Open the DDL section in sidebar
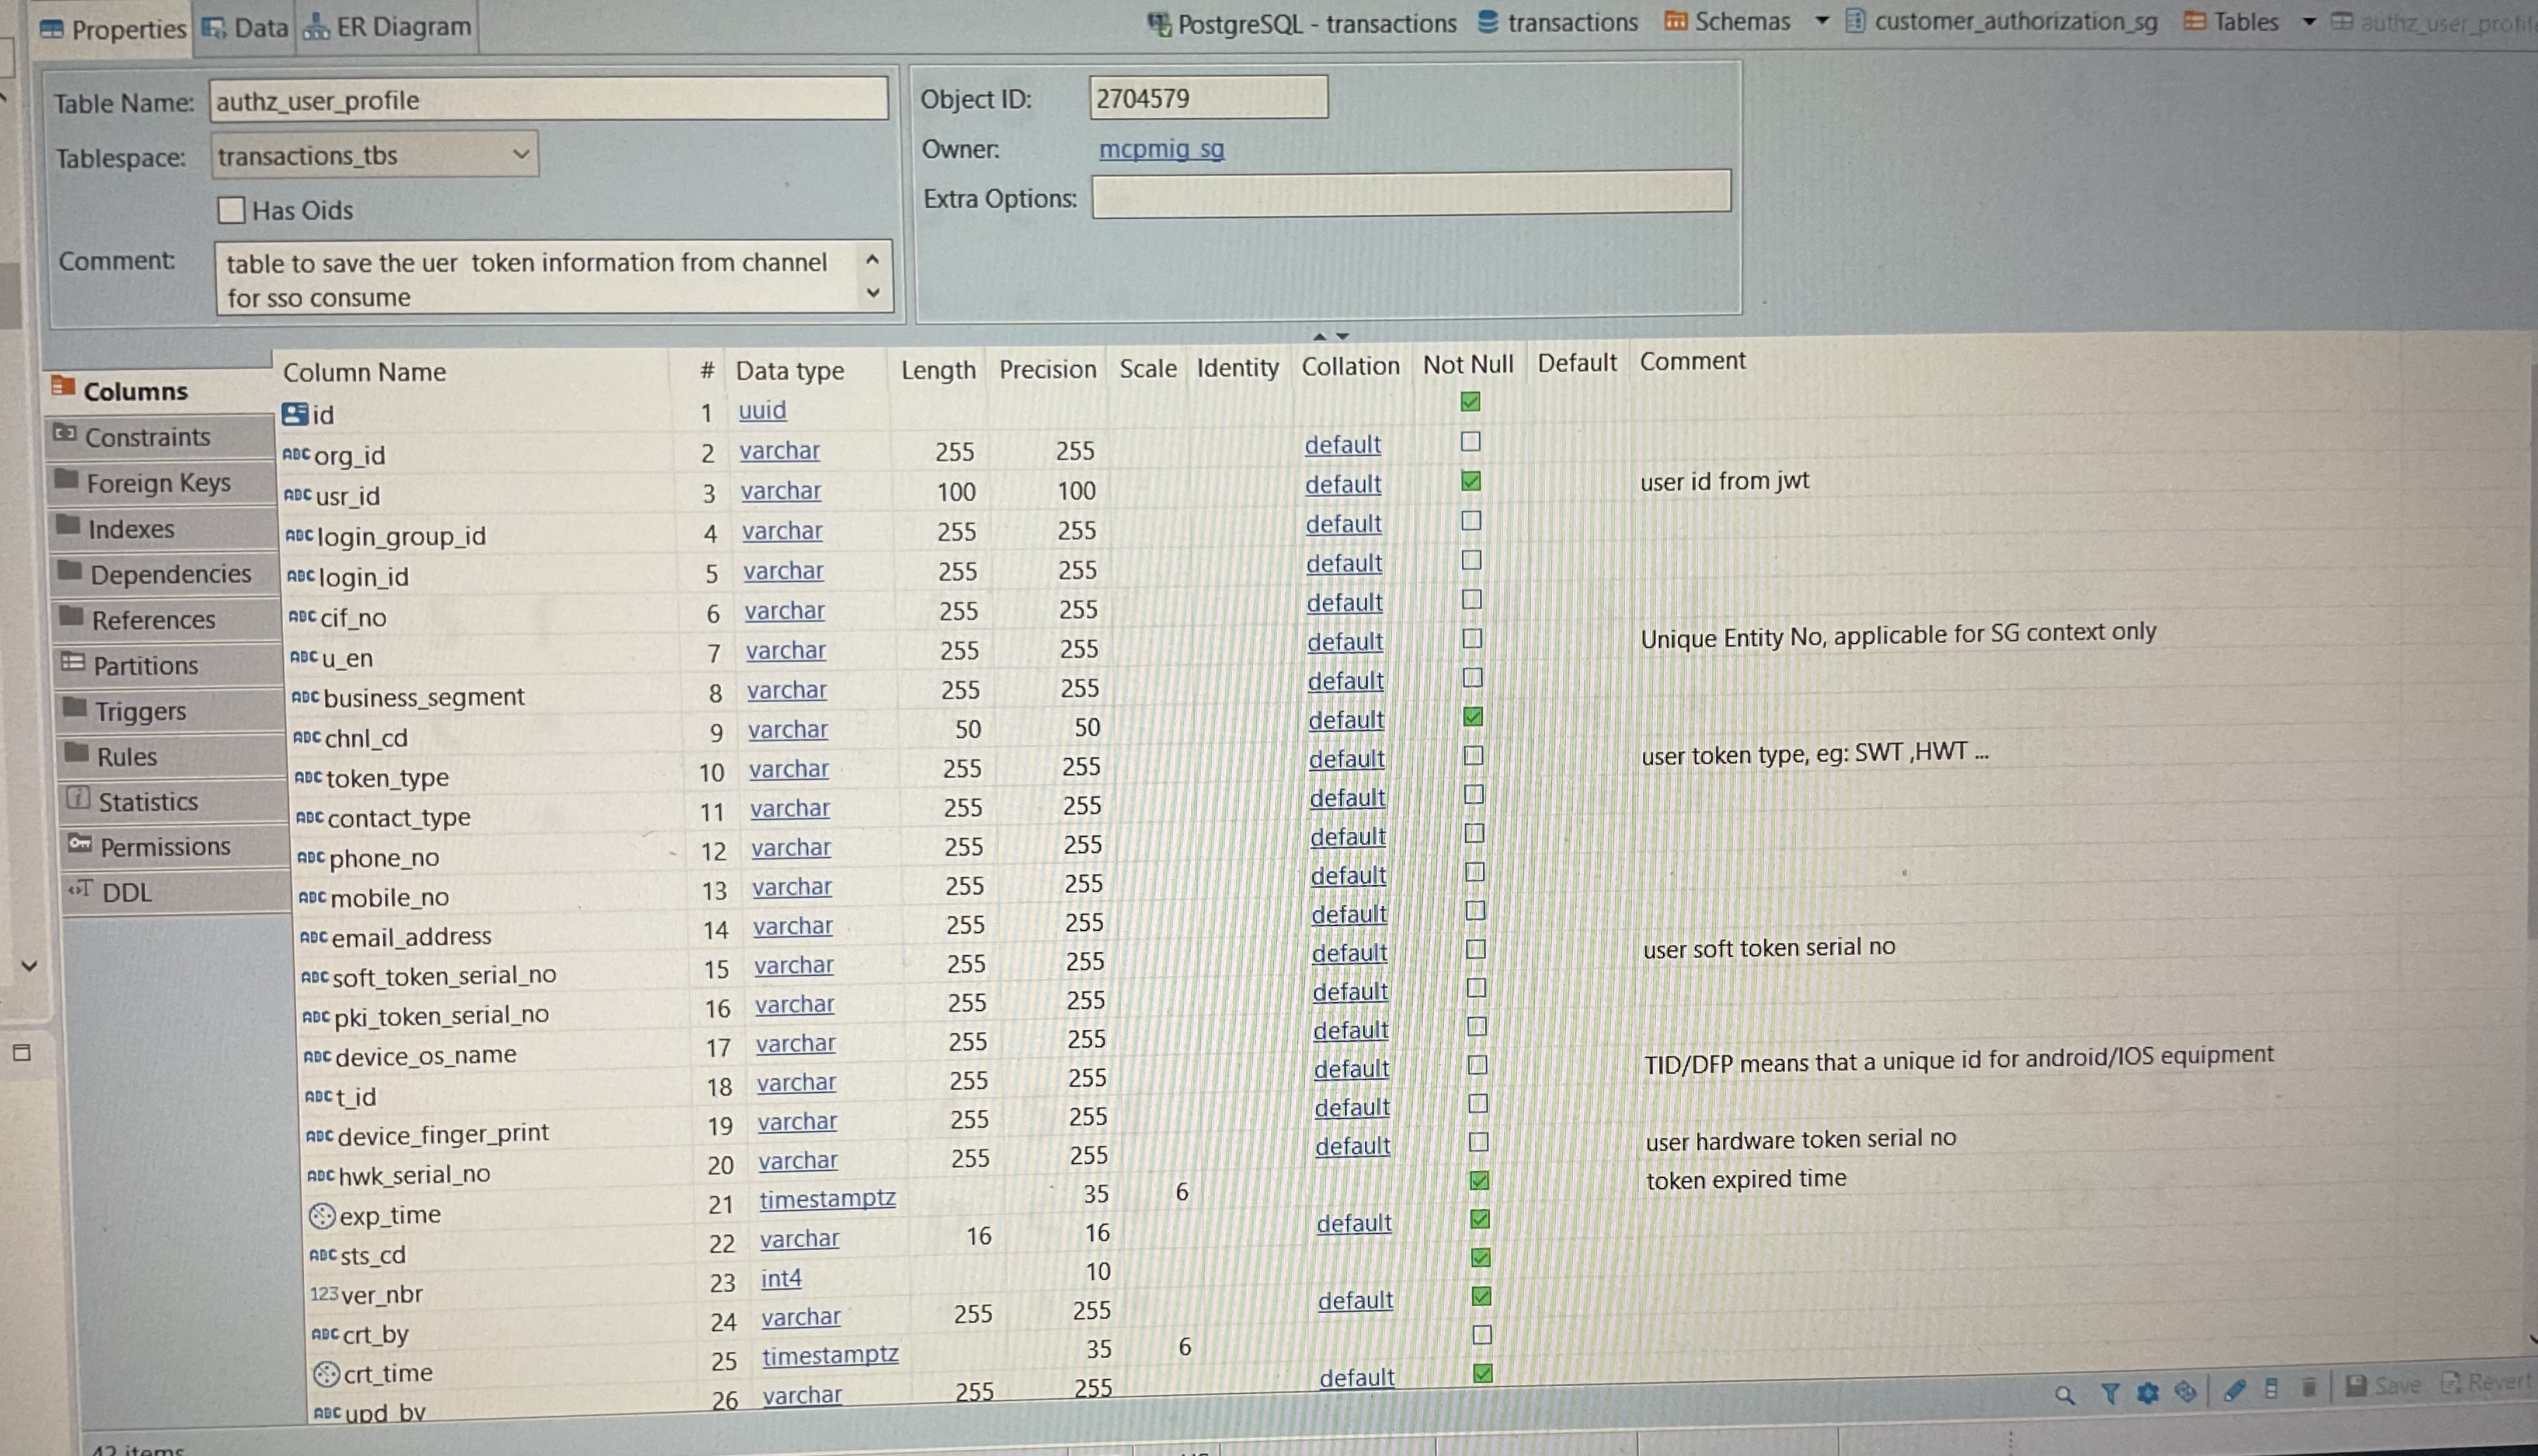2538x1456 pixels. point(126,892)
